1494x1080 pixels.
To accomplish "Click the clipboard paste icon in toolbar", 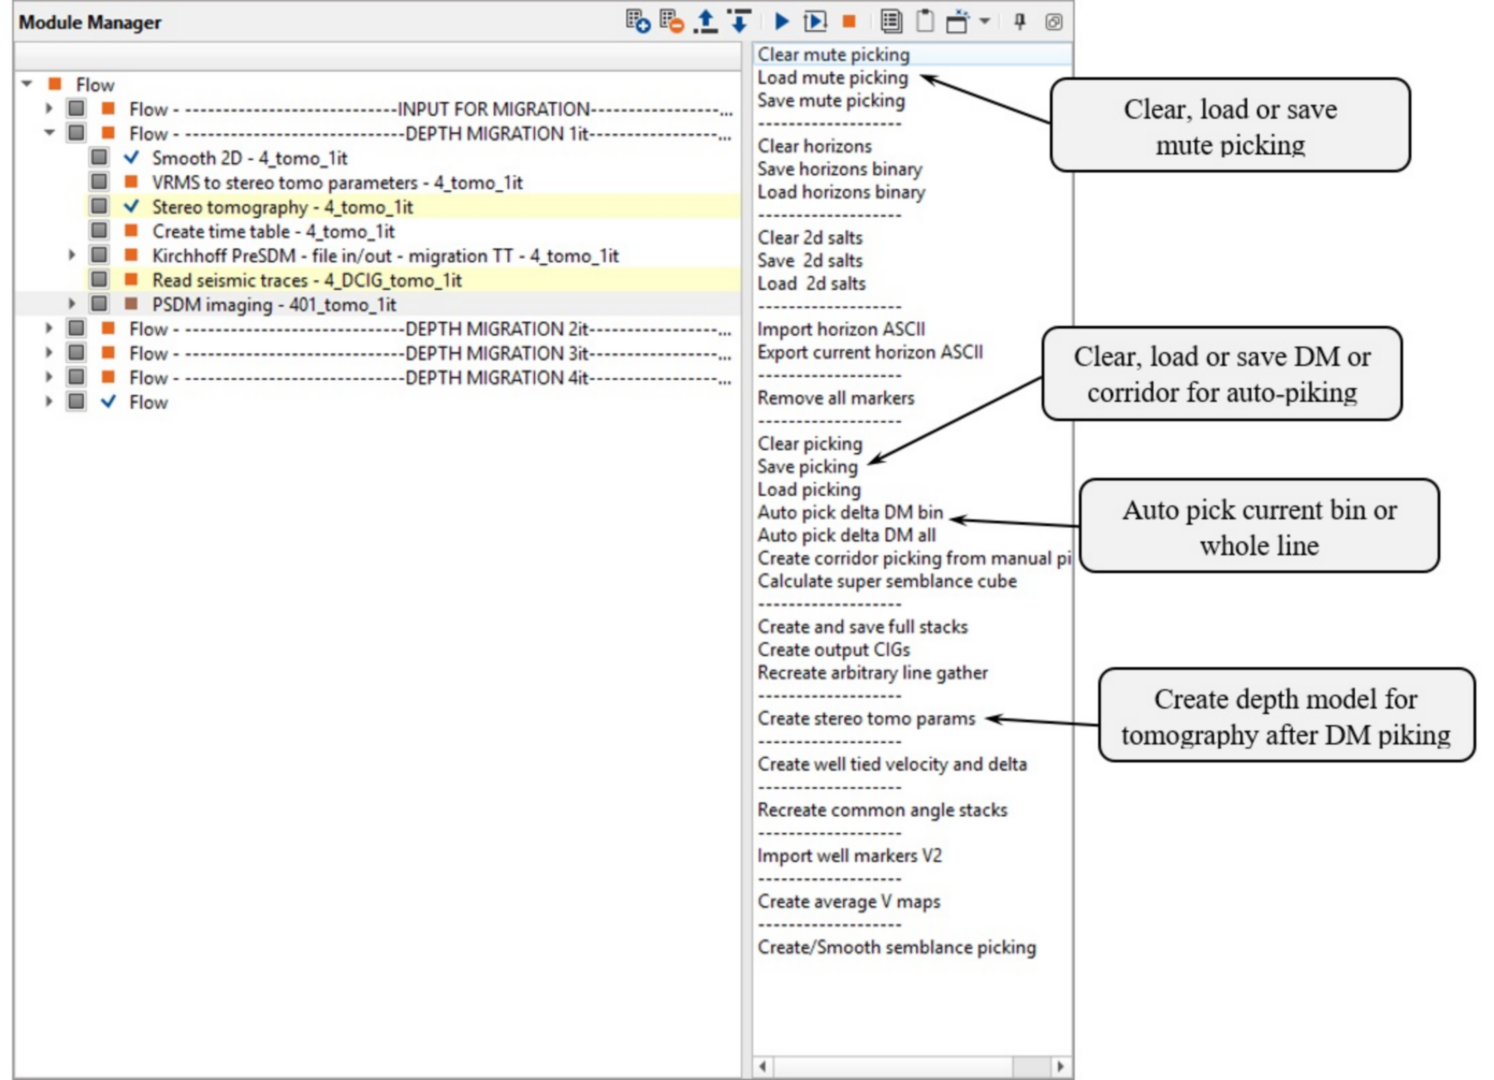I will click(x=925, y=21).
